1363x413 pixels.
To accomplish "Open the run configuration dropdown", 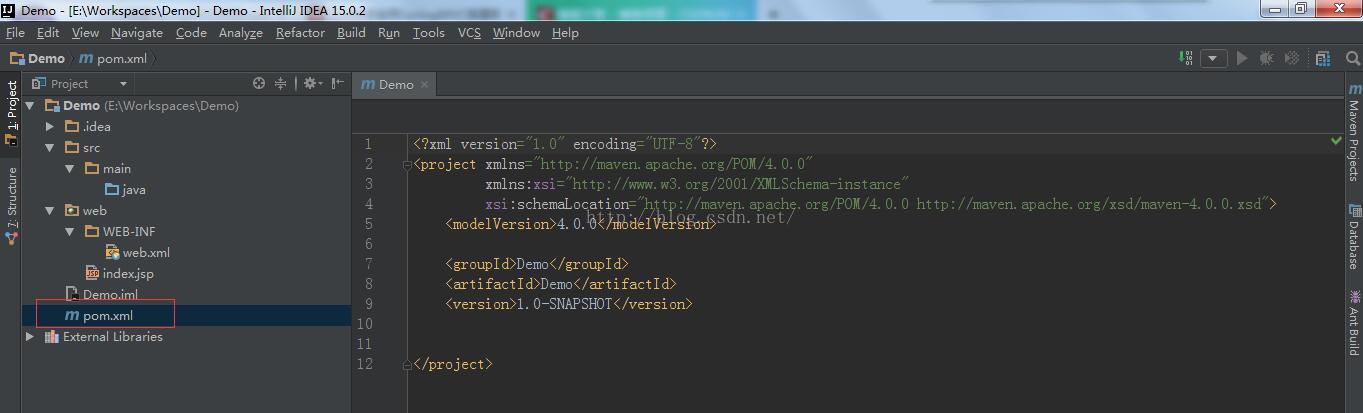I will tap(1213, 58).
